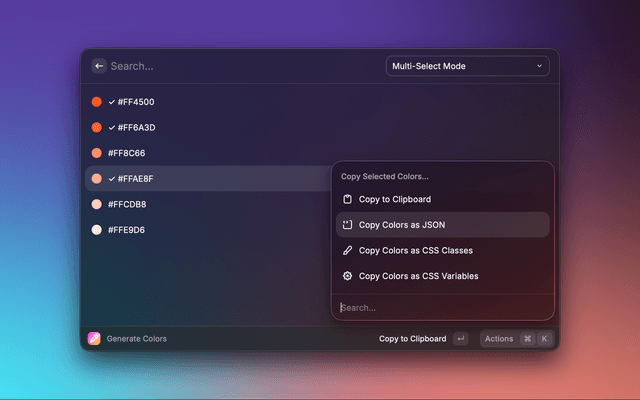This screenshot has width=640, height=400.
Task: Click the JSON braces icon
Action: click(x=347, y=225)
